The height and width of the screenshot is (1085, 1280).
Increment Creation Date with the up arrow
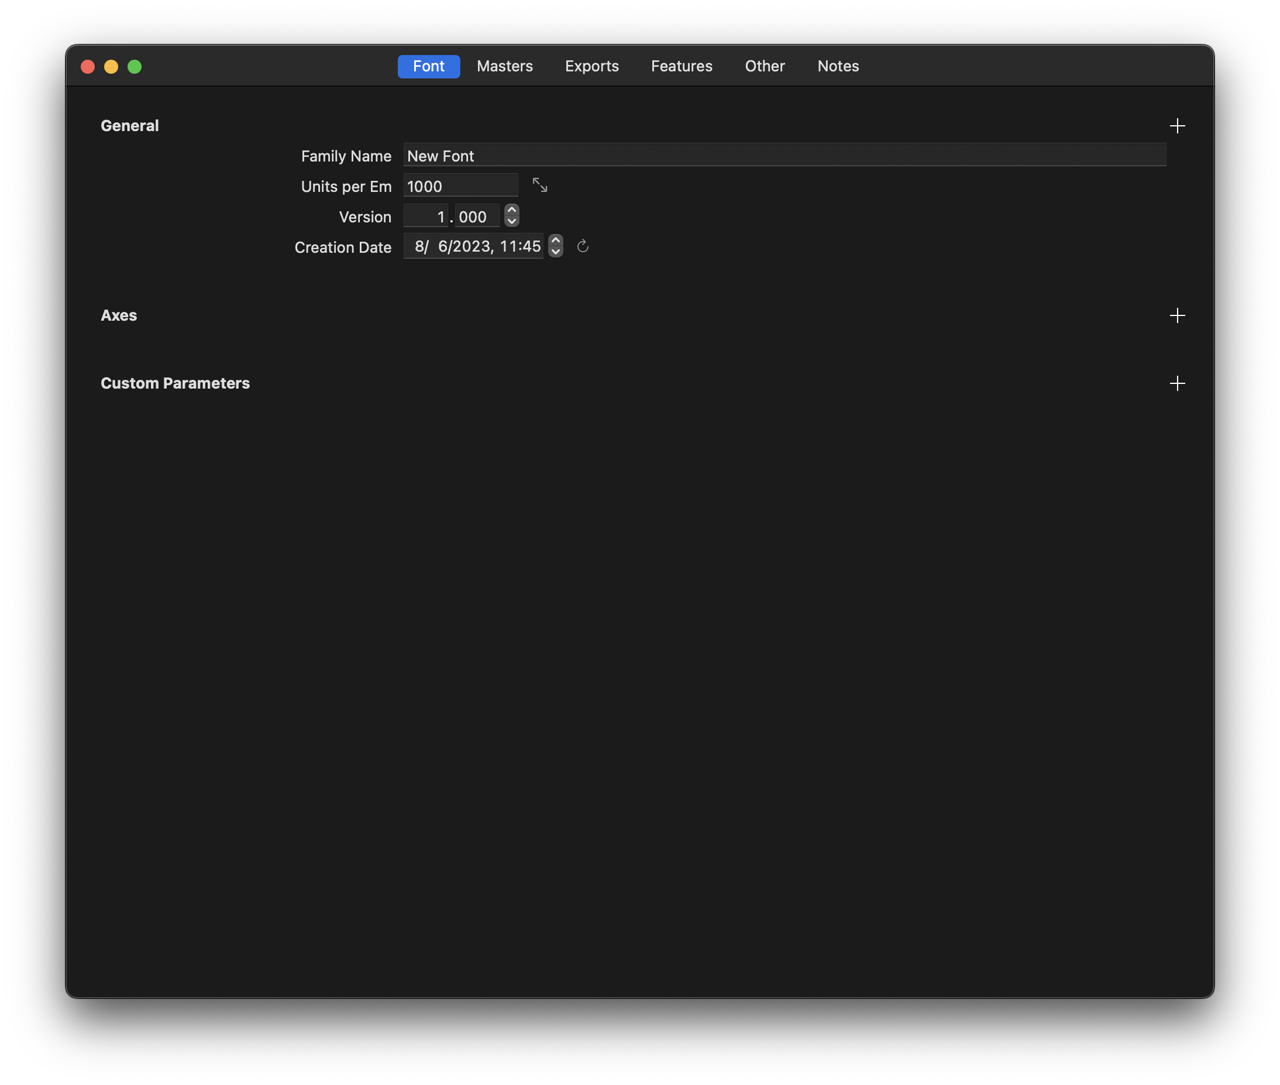[x=556, y=241]
